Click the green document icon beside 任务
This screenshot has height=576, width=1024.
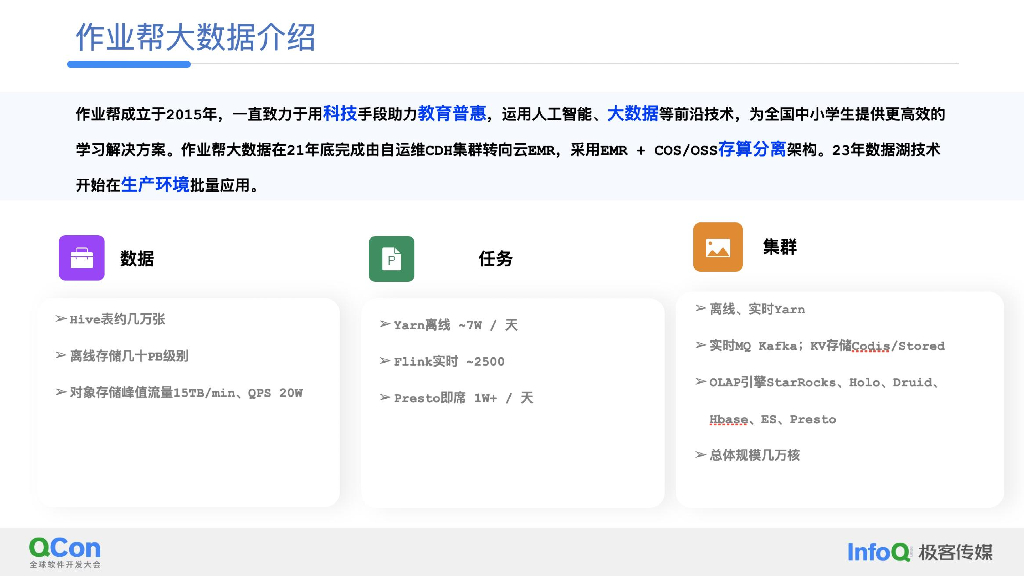click(x=391, y=259)
